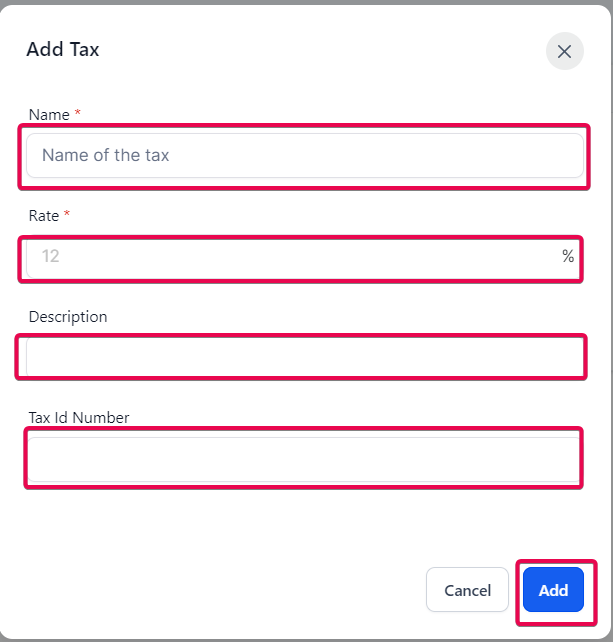Click the blue Add button
The image size is (613, 642).
(553, 590)
